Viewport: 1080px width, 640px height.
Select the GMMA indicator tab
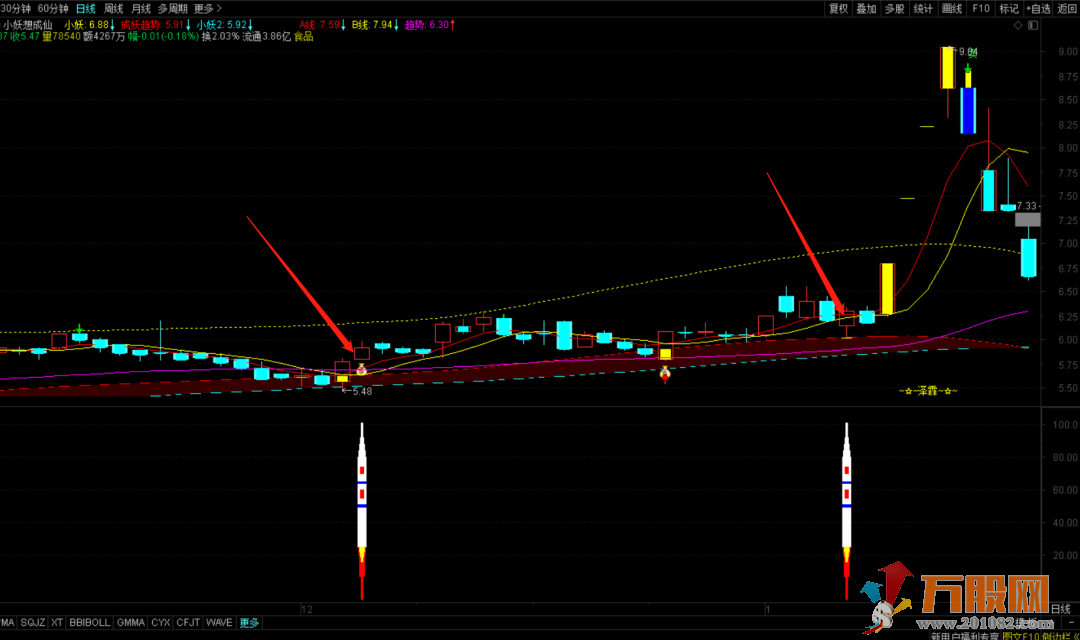click(x=130, y=623)
